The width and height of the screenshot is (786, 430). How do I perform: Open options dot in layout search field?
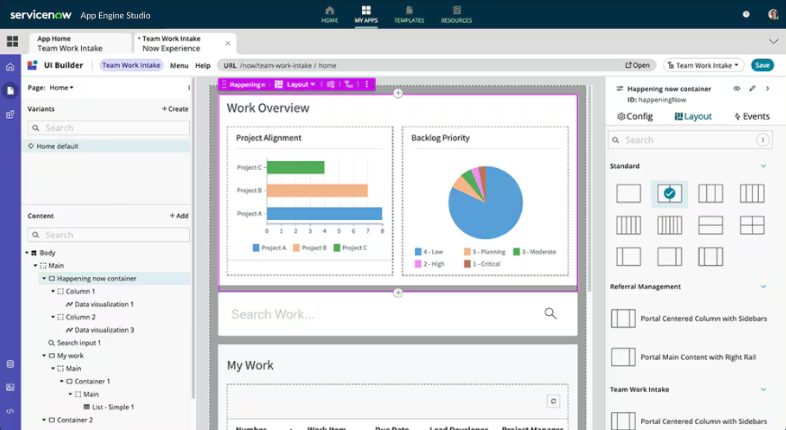pyautogui.click(x=762, y=140)
